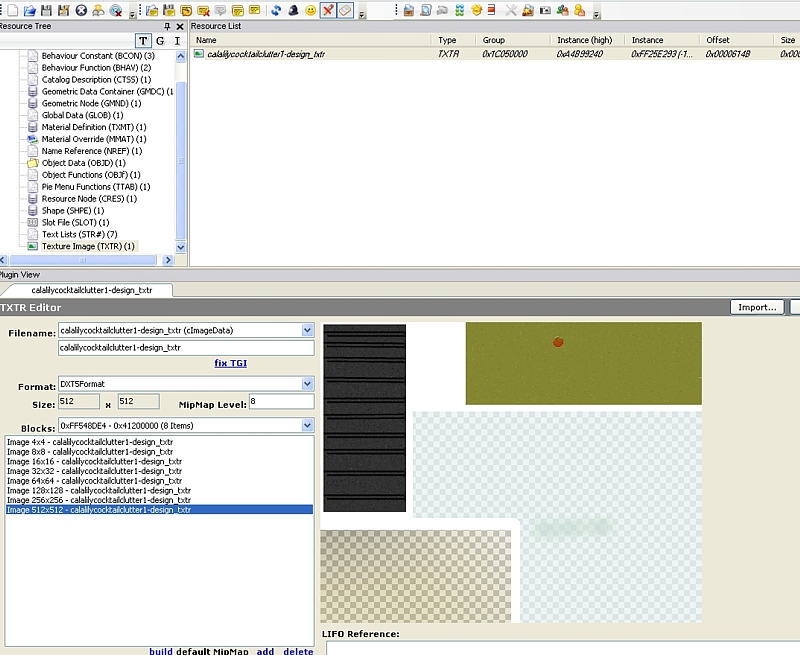Click the Material Override tree icon
This screenshot has width=800, height=655.
(x=32, y=139)
